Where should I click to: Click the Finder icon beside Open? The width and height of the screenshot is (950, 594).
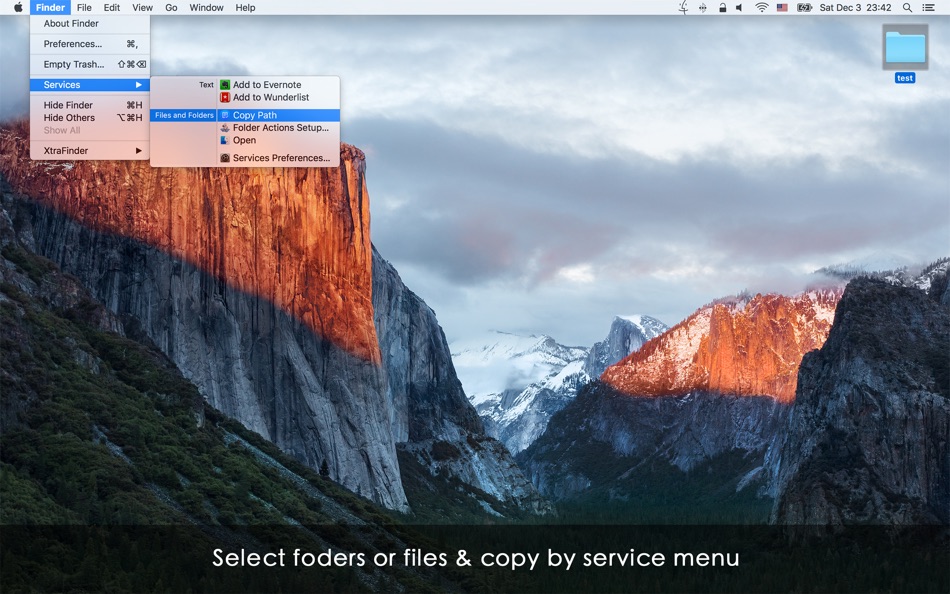(x=225, y=140)
